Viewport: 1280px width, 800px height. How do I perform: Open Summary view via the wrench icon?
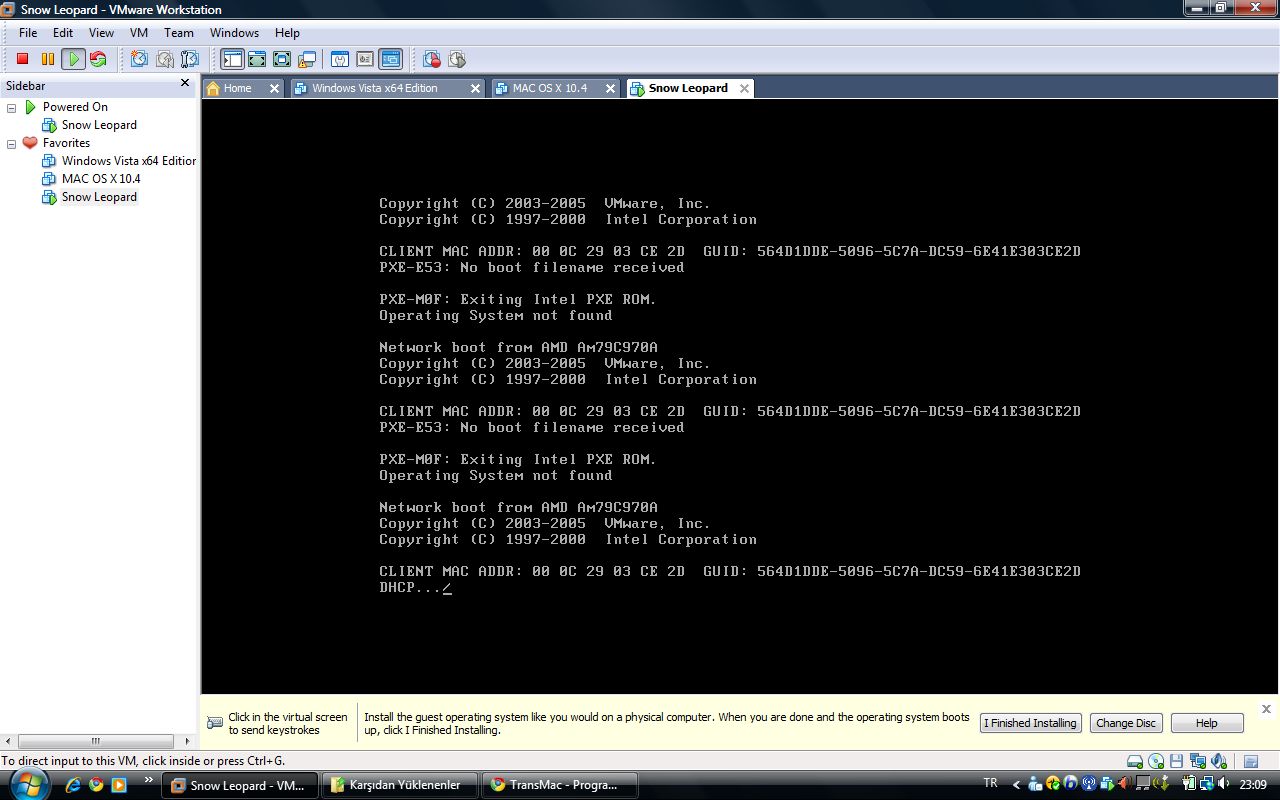click(340, 59)
